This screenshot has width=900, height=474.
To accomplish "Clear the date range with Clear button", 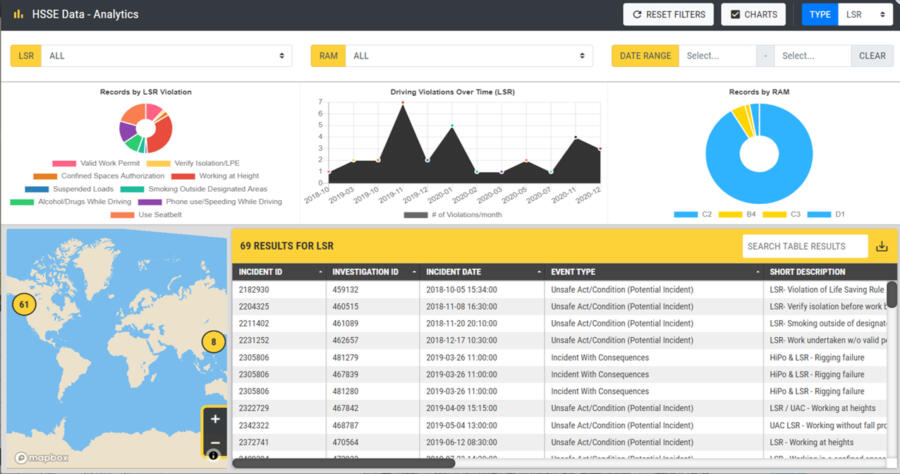I will coord(872,56).
